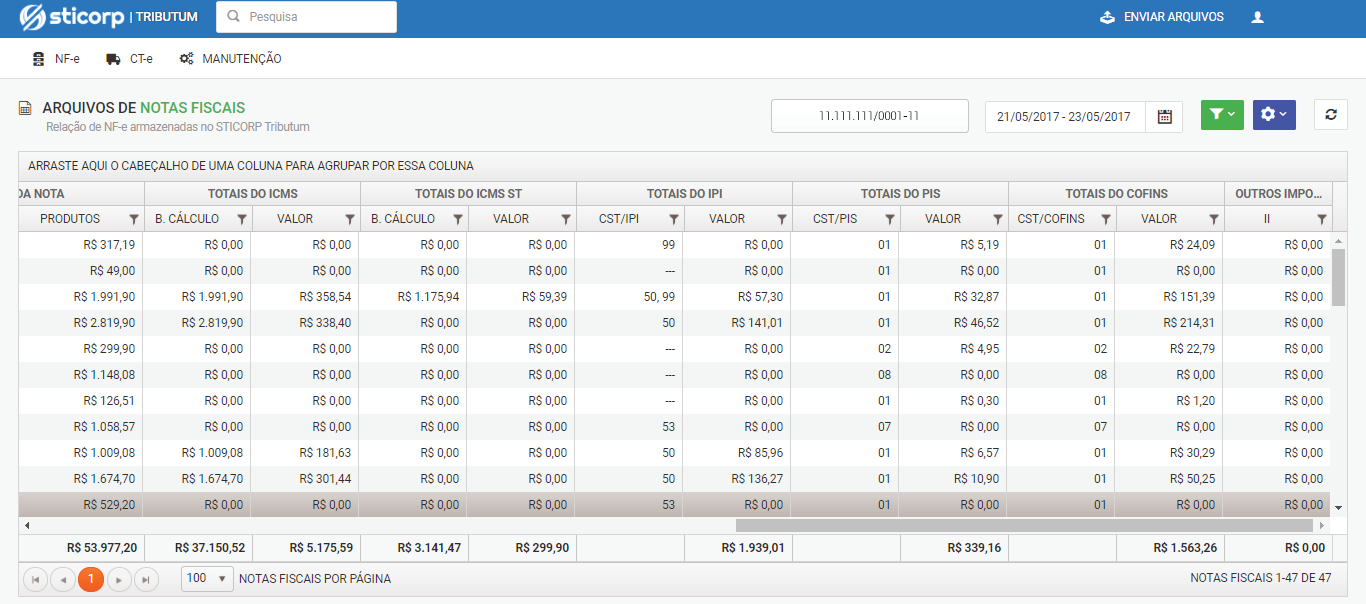The height and width of the screenshot is (604, 1366).
Task: Filter the ICMS Valor column
Action: tap(350, 219)
